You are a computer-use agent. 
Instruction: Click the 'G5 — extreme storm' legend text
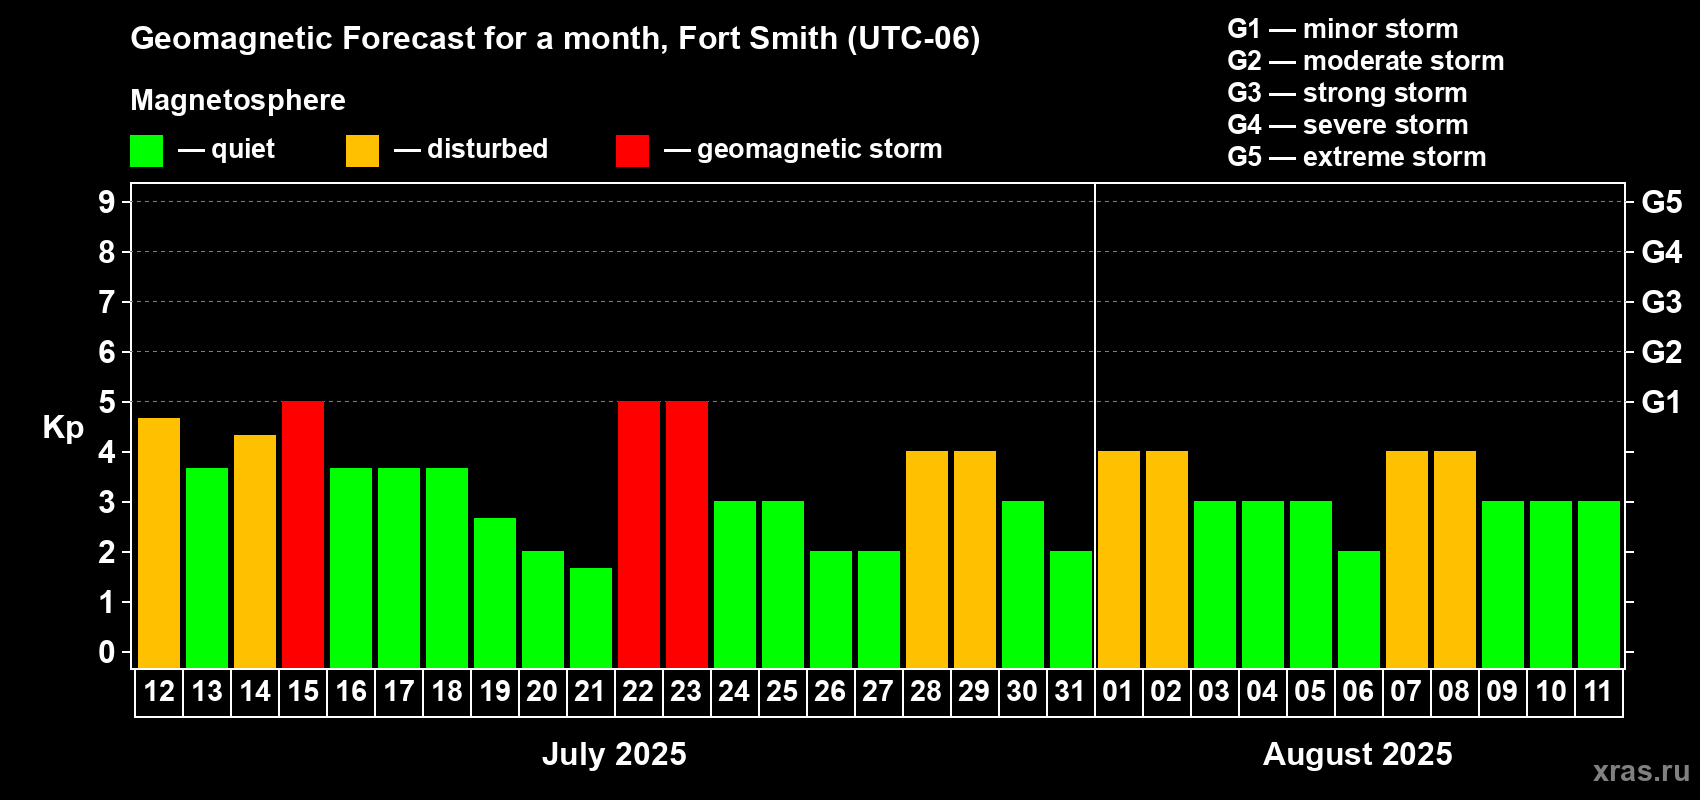(x=1357, y=157)
